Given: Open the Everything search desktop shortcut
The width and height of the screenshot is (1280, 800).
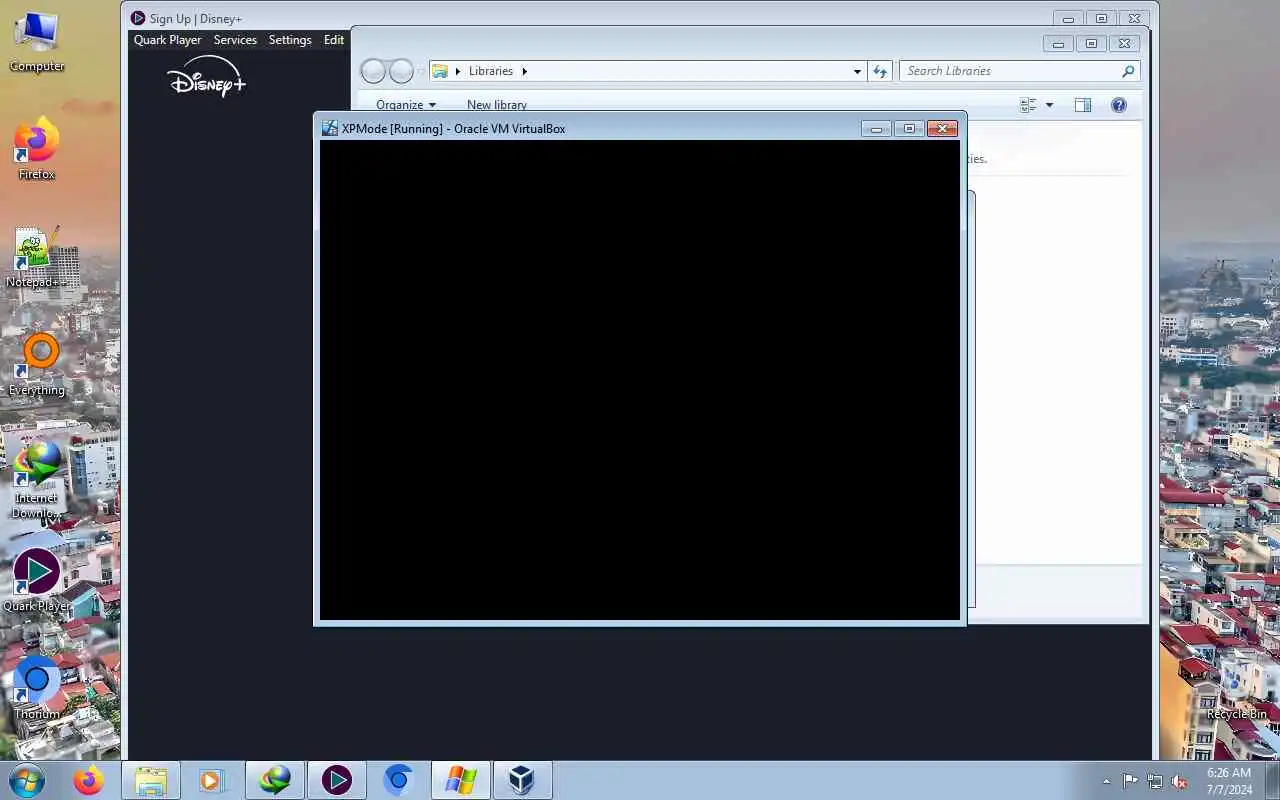Looking at the screenshot, I should [37, 366].
